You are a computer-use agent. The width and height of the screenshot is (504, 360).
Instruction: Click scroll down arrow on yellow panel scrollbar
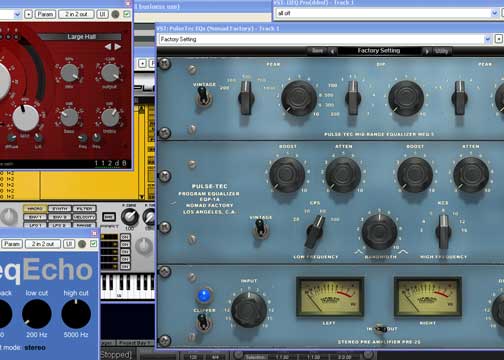(x=142, y=197)
